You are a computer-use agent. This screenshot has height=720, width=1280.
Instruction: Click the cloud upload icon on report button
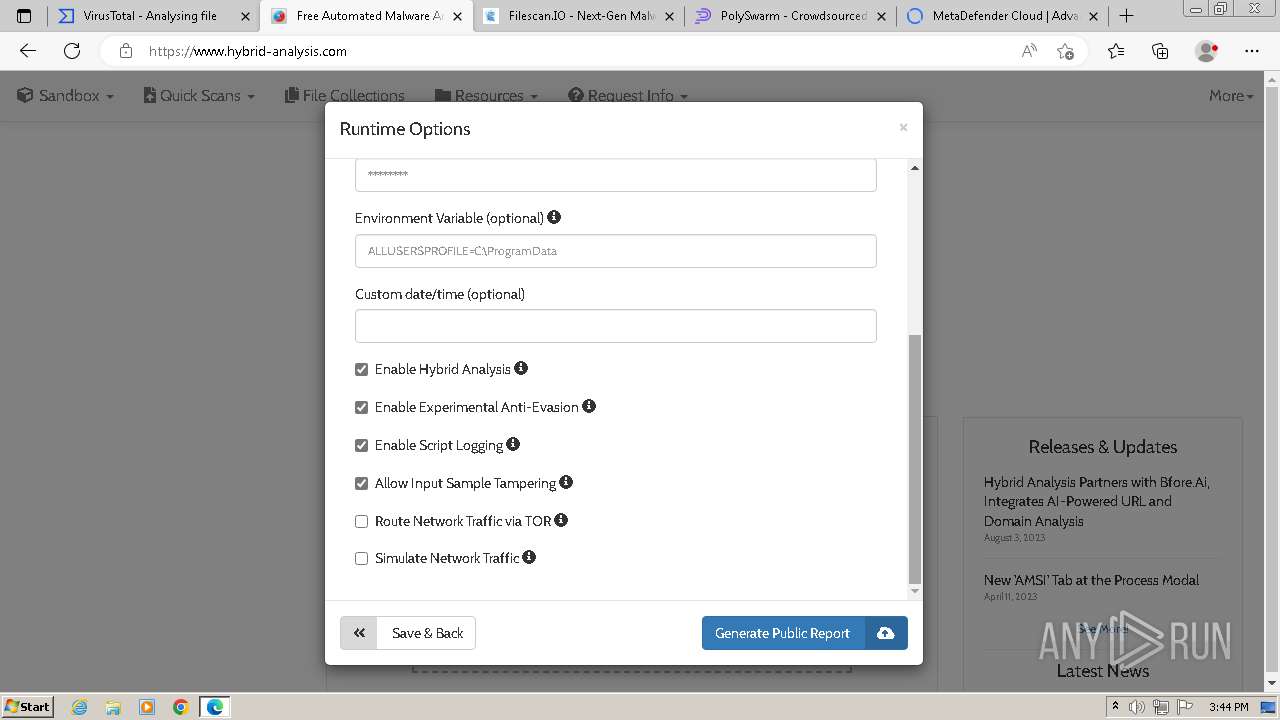886,633
